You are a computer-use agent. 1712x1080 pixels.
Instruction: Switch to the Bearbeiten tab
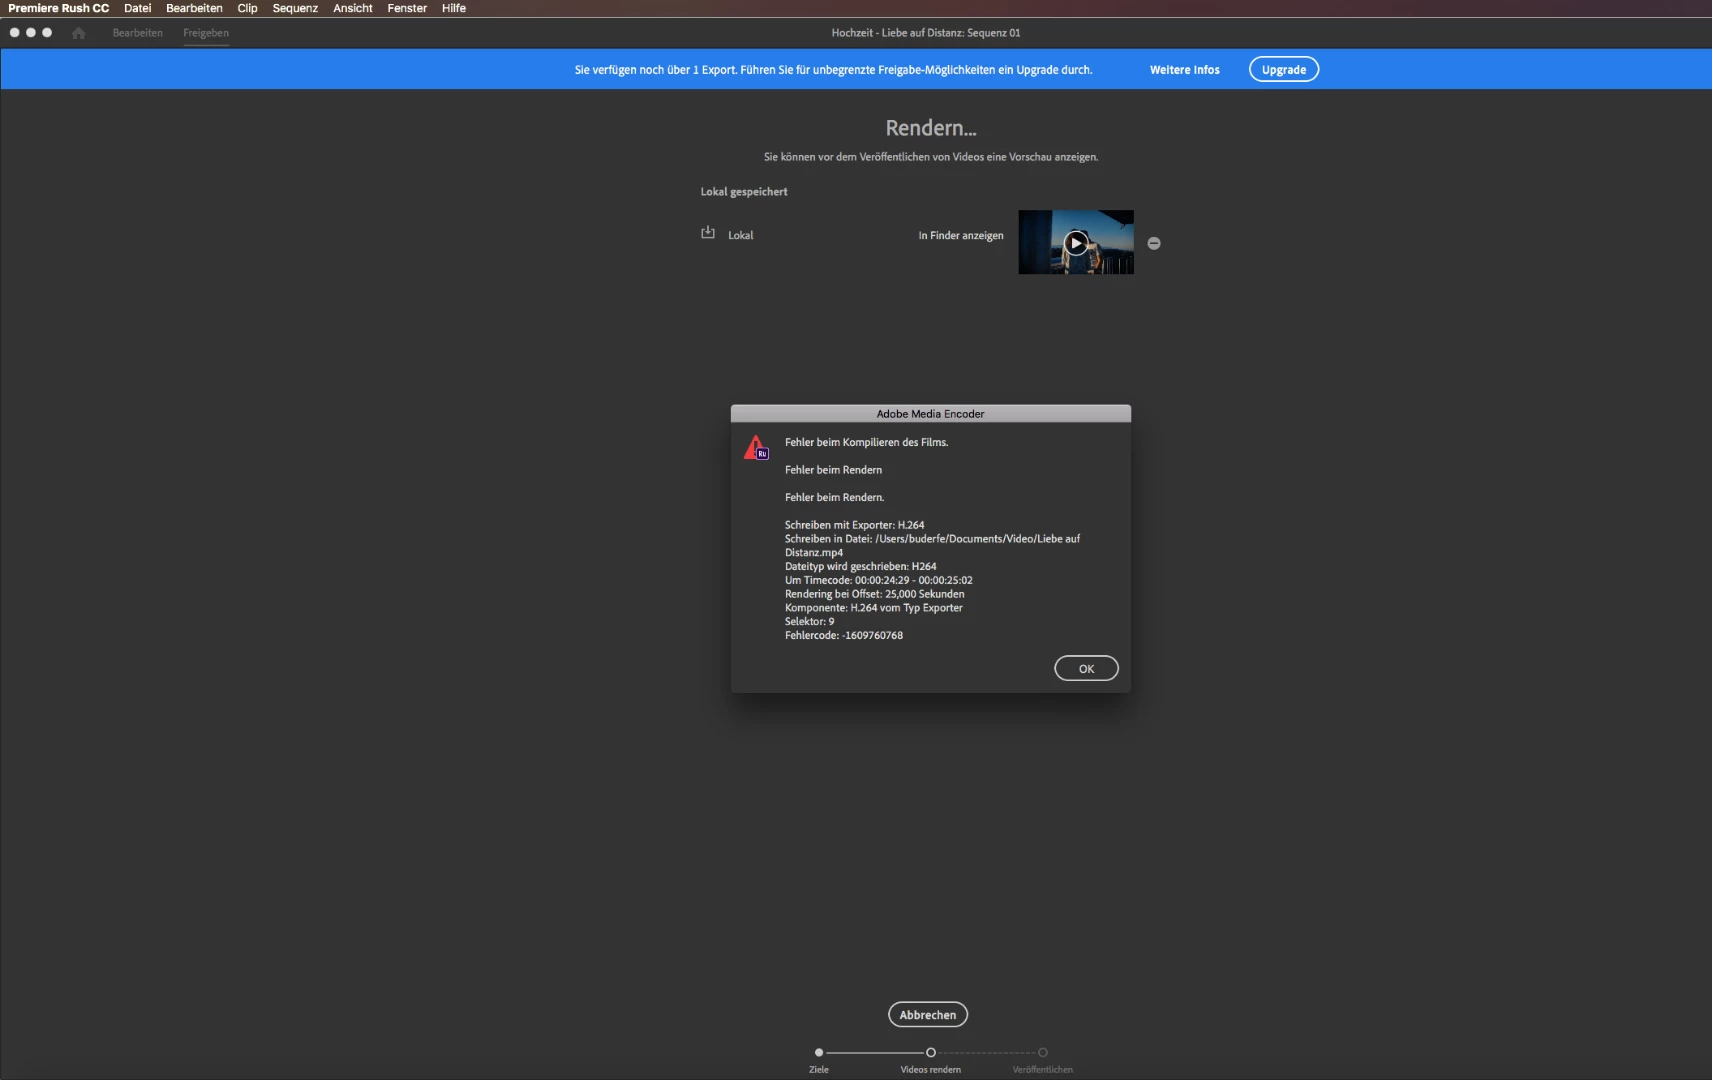138,33
